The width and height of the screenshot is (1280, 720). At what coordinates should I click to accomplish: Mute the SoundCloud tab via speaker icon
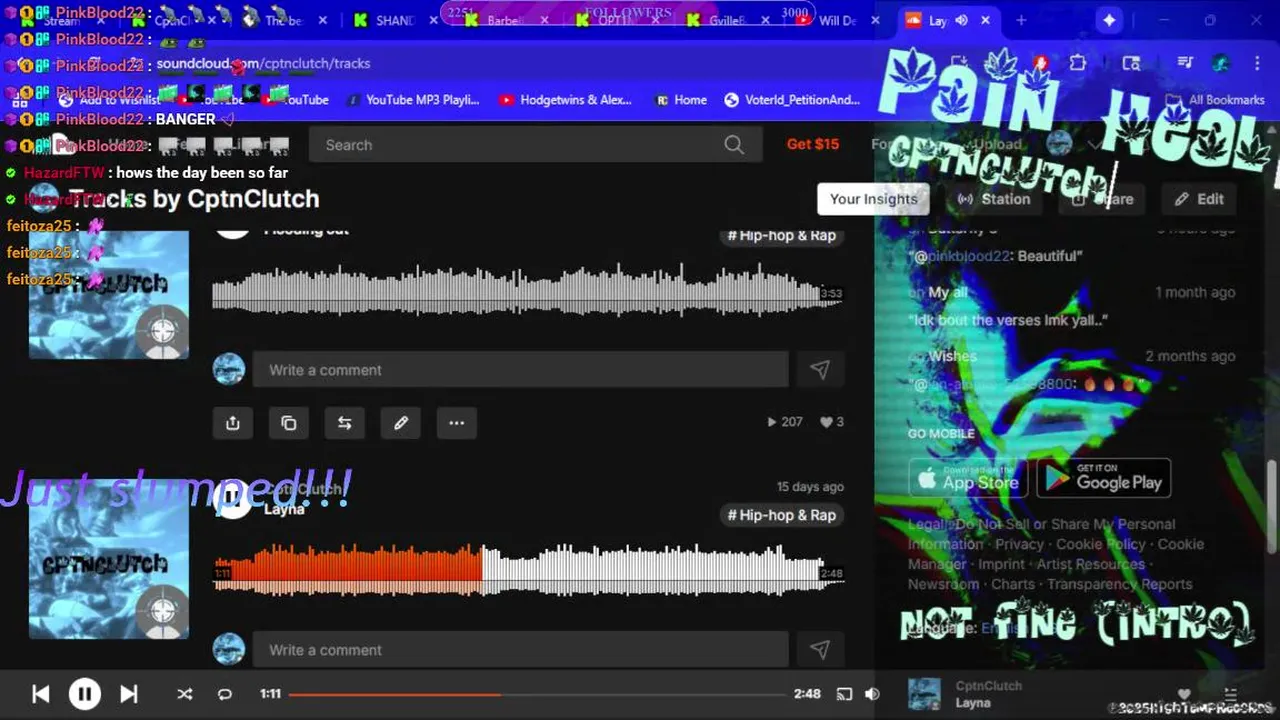pos(961,20)
